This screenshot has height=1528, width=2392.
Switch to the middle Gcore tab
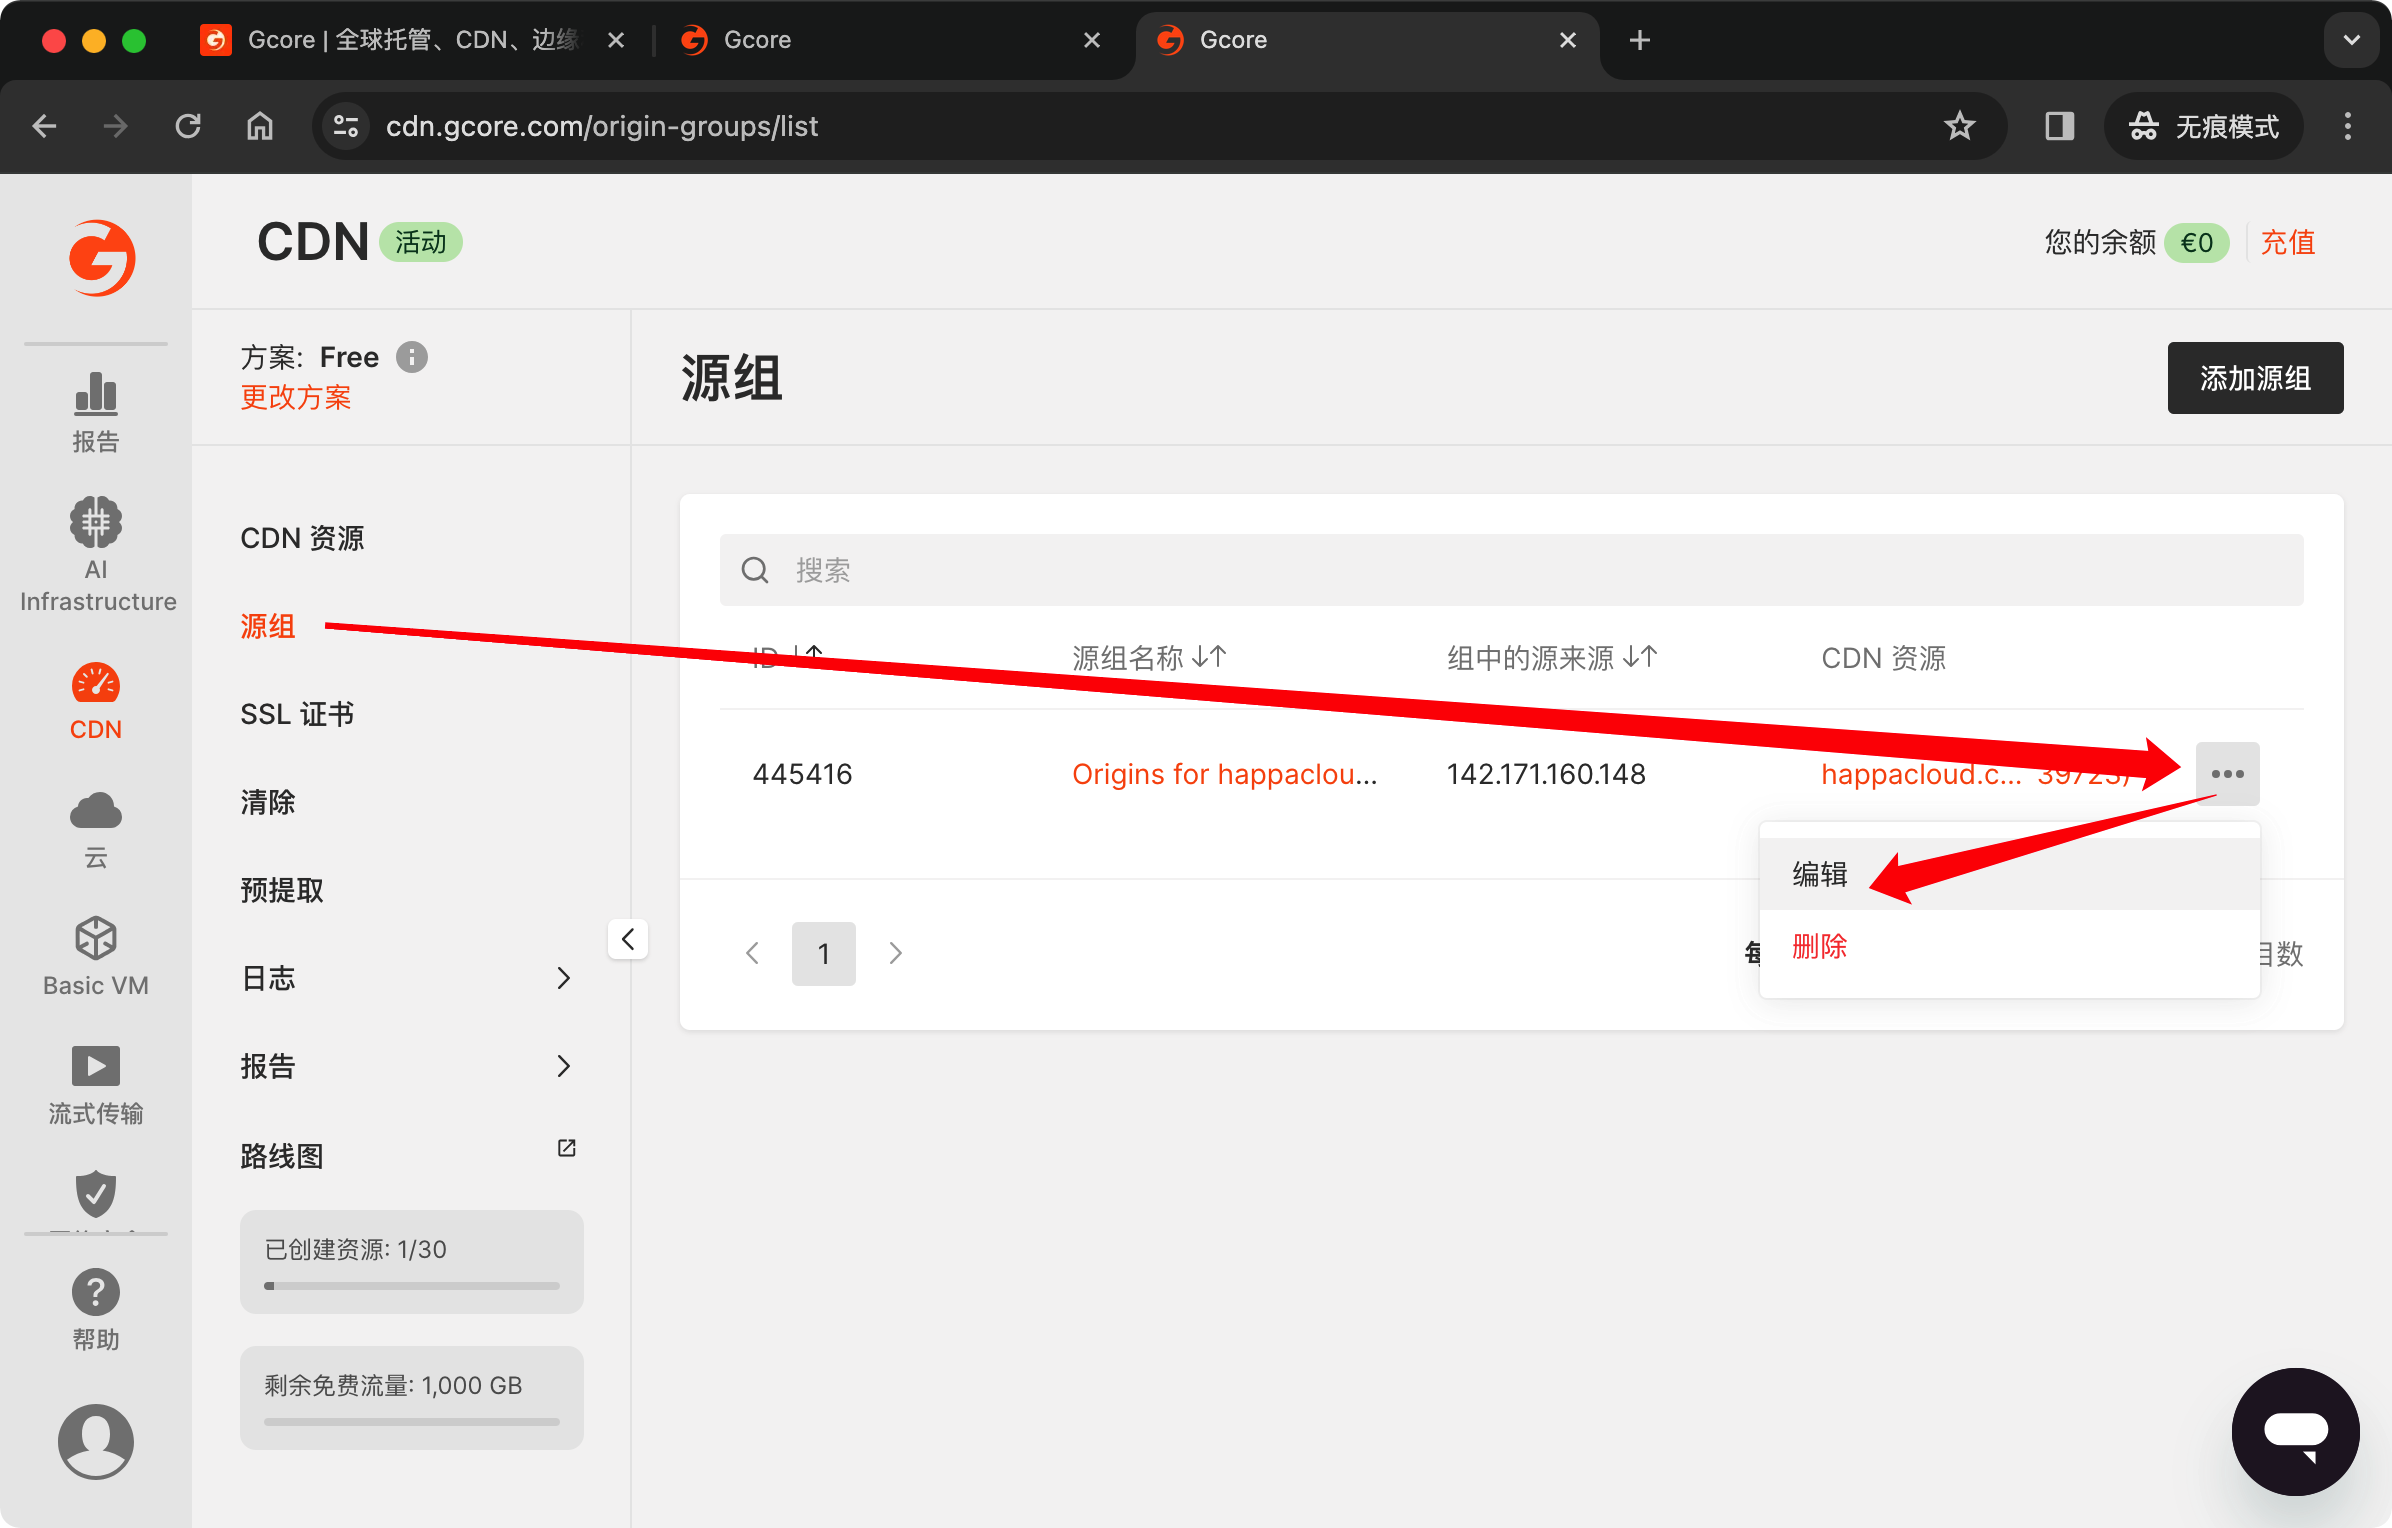890,40
